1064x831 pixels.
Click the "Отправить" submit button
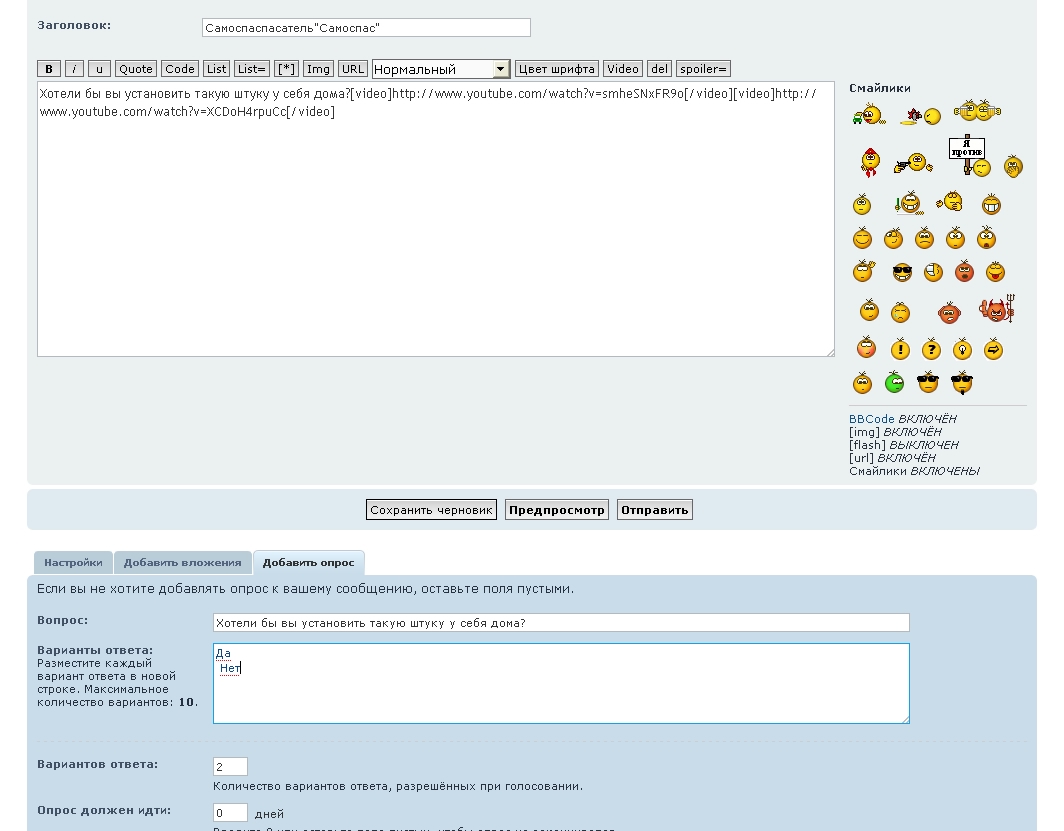pyautogui.click(x=654, y=510)
